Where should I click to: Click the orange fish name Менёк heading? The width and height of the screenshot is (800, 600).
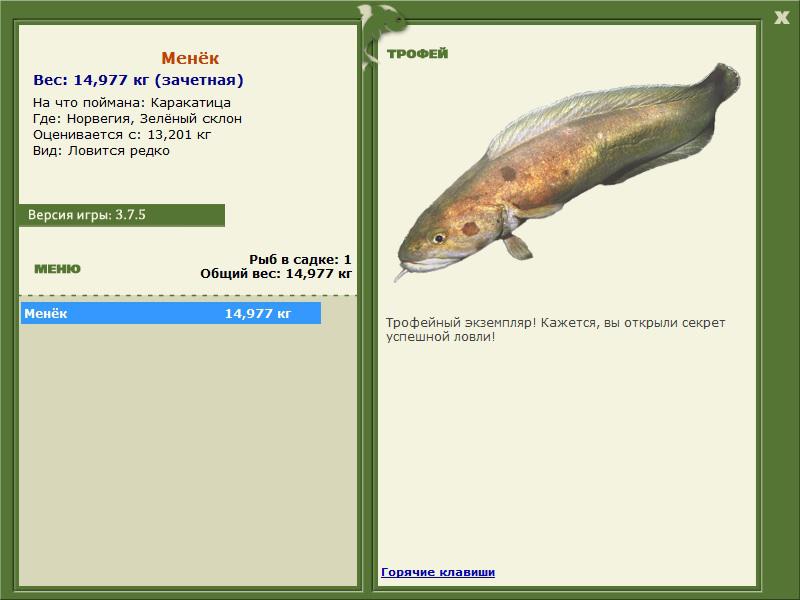point(190,58)
